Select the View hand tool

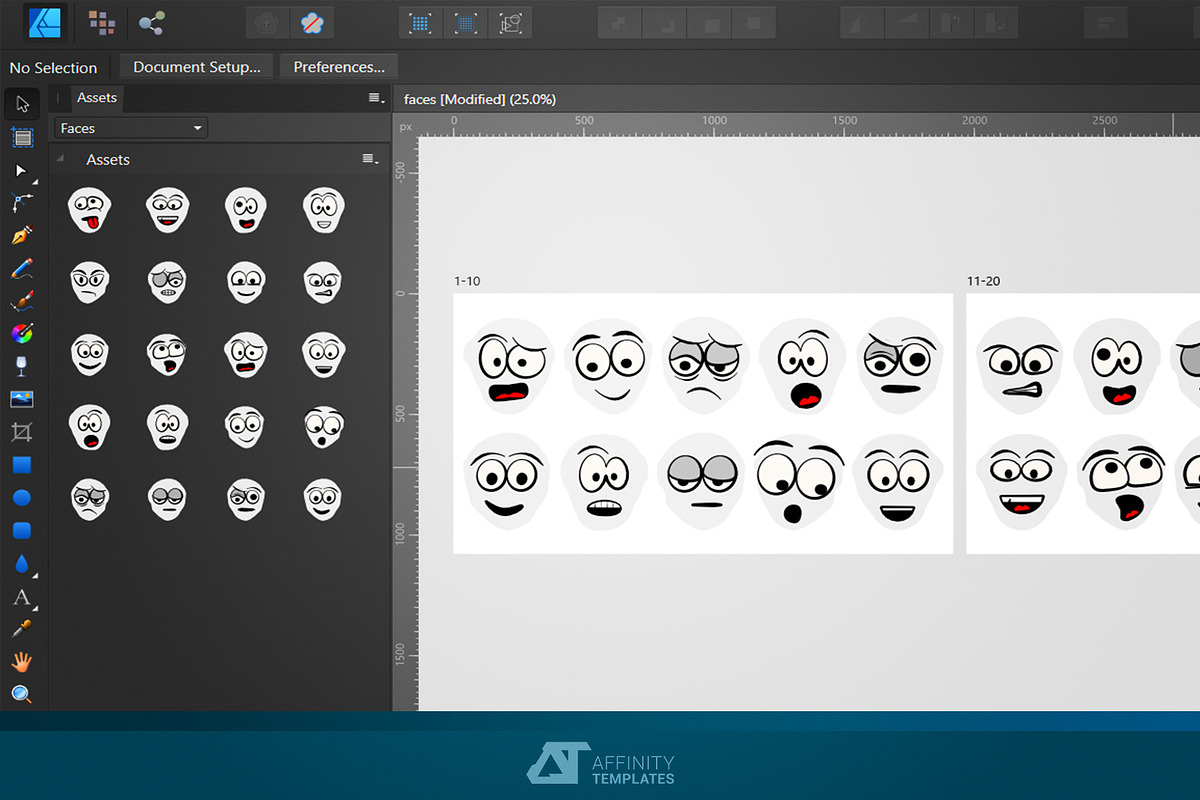coord(22,661)
